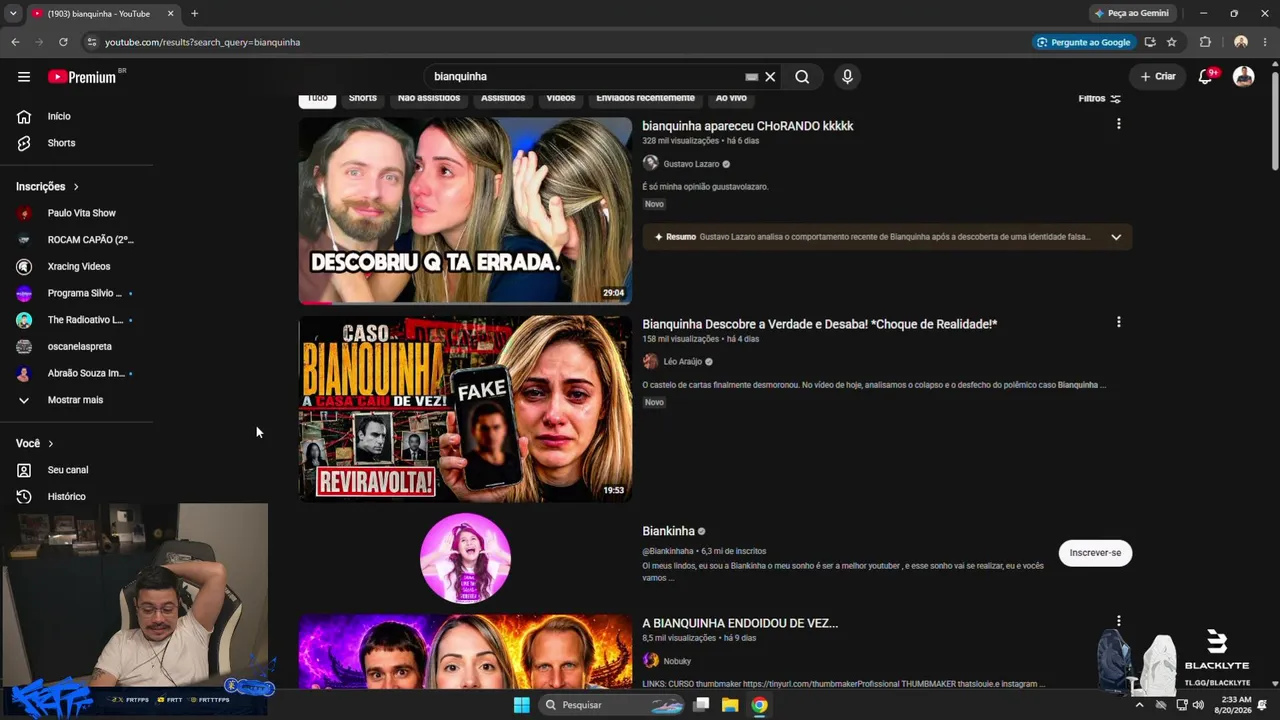
Task: Click the Chrome icon on the taskbar
Action: coord(760,705)
